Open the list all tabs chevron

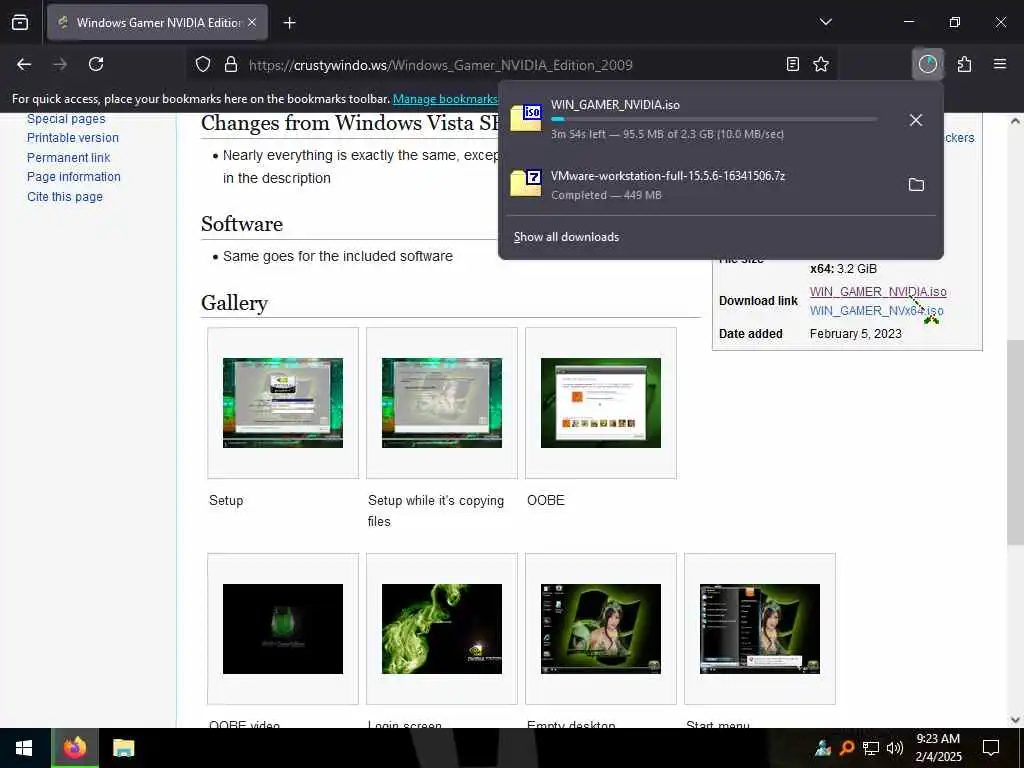coord(825,22)
